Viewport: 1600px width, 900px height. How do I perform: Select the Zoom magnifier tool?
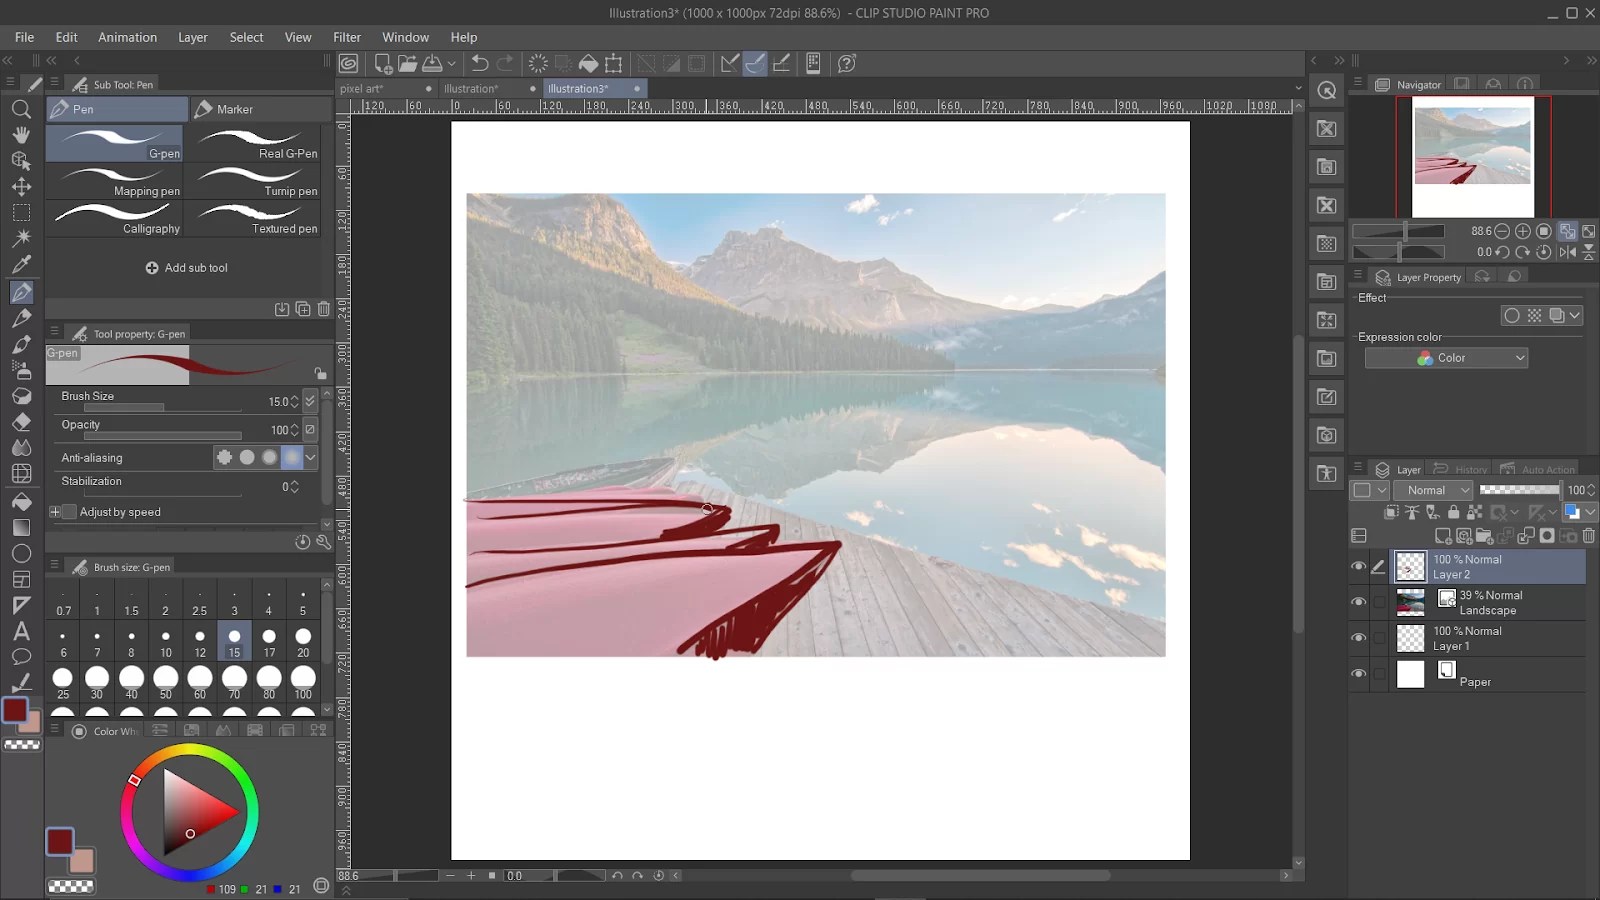(21, 109)
